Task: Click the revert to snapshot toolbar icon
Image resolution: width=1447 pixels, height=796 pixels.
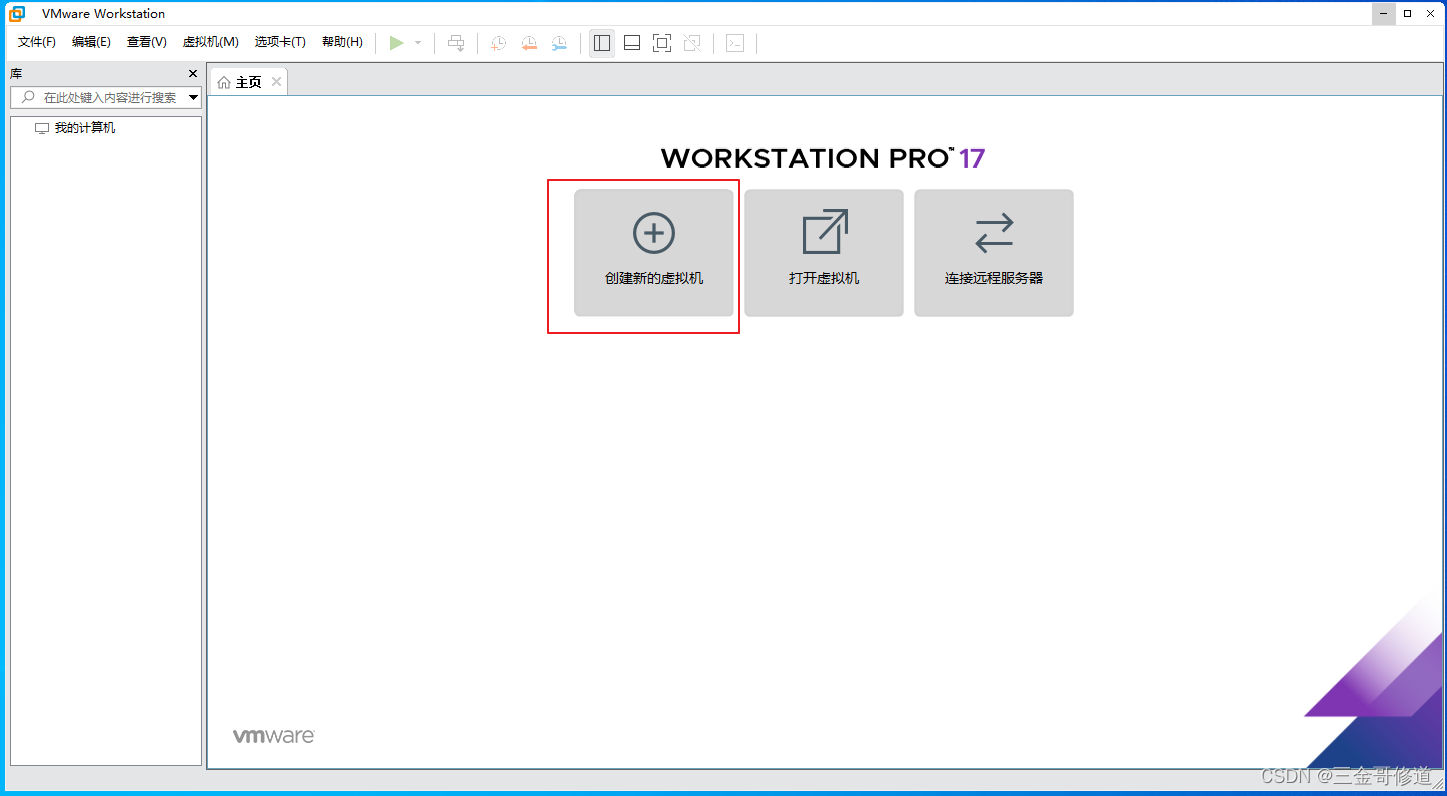Action: (529, 43)
